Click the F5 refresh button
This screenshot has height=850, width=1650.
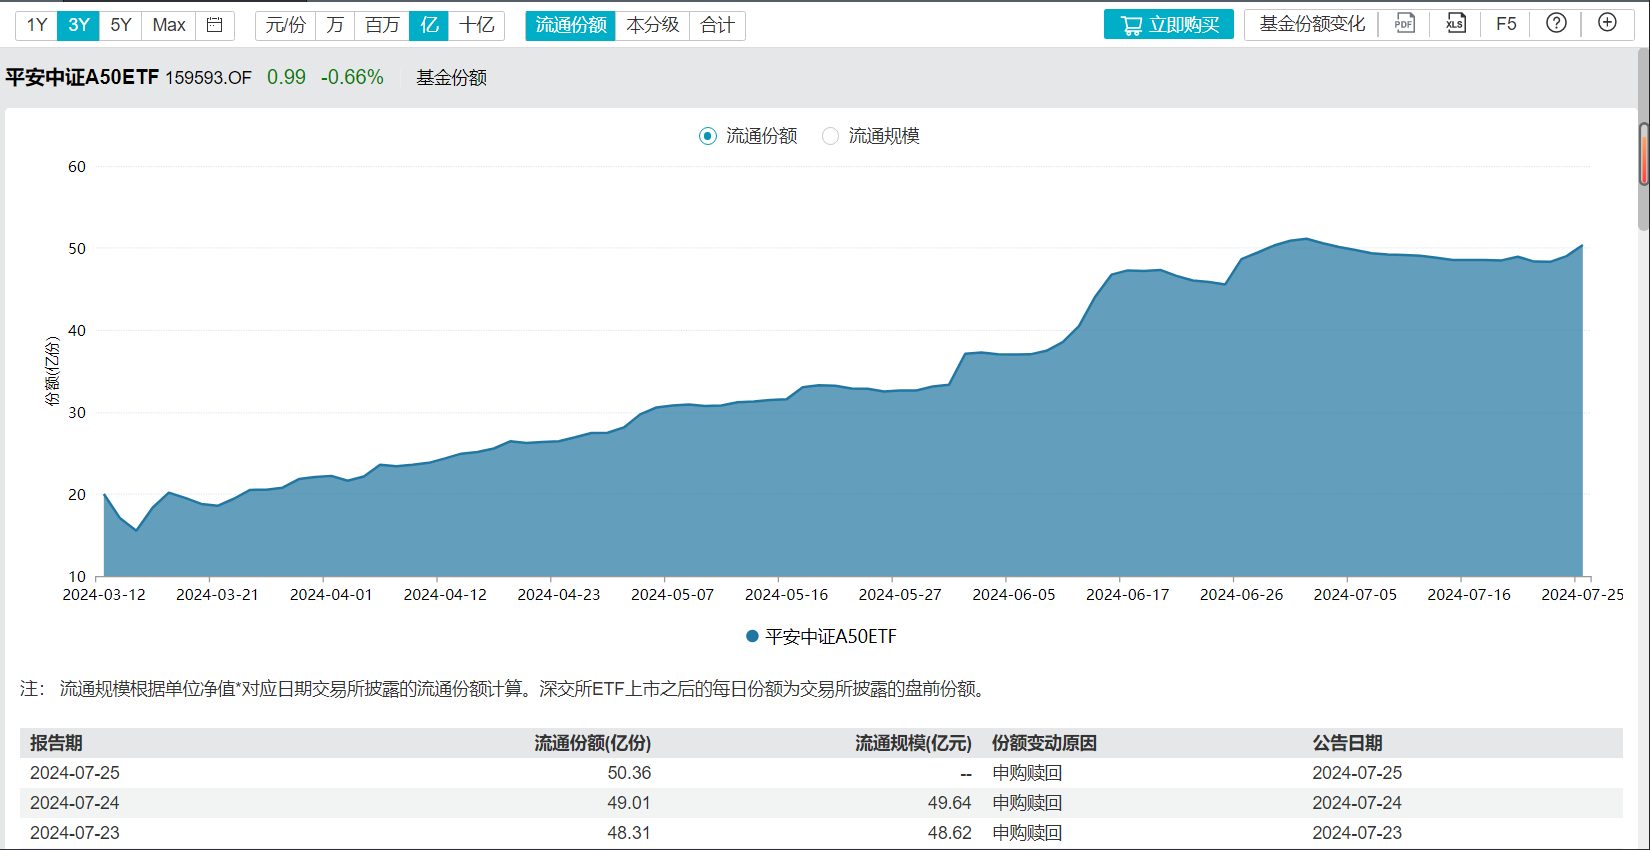coord(1506,24)
